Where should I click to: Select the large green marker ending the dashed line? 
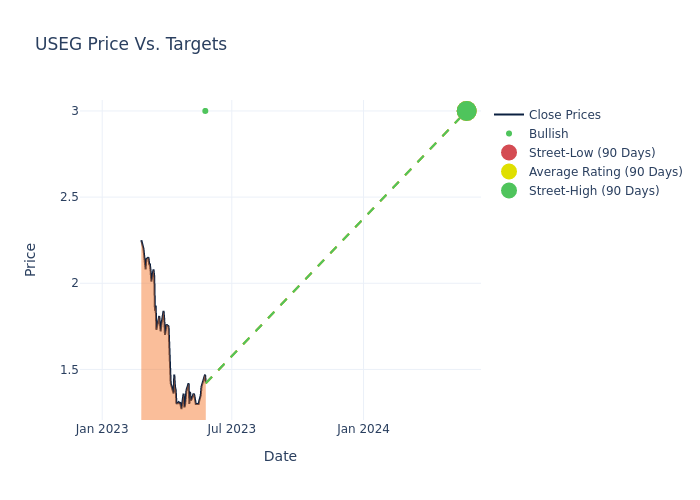pos(466,111)
